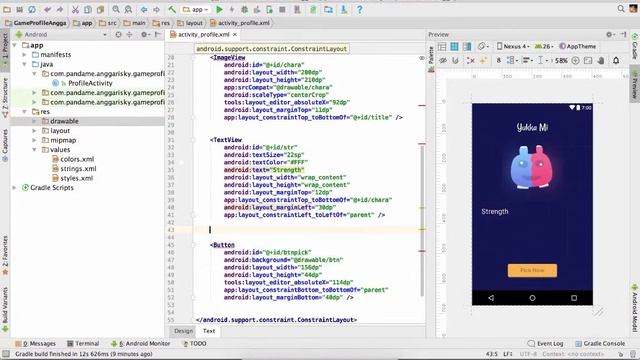Expand the layout folder arrow
The width and height of the screenshot is (640, 360).
click(34, 131)
